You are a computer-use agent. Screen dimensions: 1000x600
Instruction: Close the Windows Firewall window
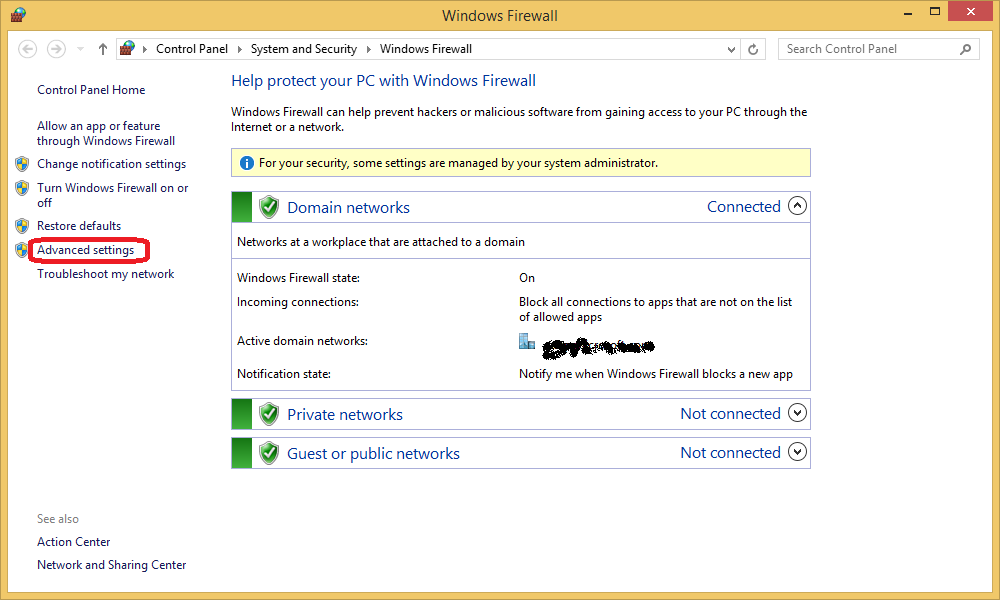[x=971, y=11]
